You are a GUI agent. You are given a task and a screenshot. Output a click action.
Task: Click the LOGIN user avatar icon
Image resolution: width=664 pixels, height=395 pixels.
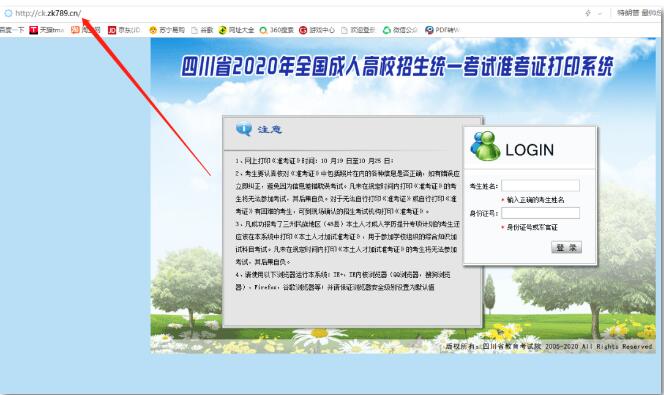485,146
